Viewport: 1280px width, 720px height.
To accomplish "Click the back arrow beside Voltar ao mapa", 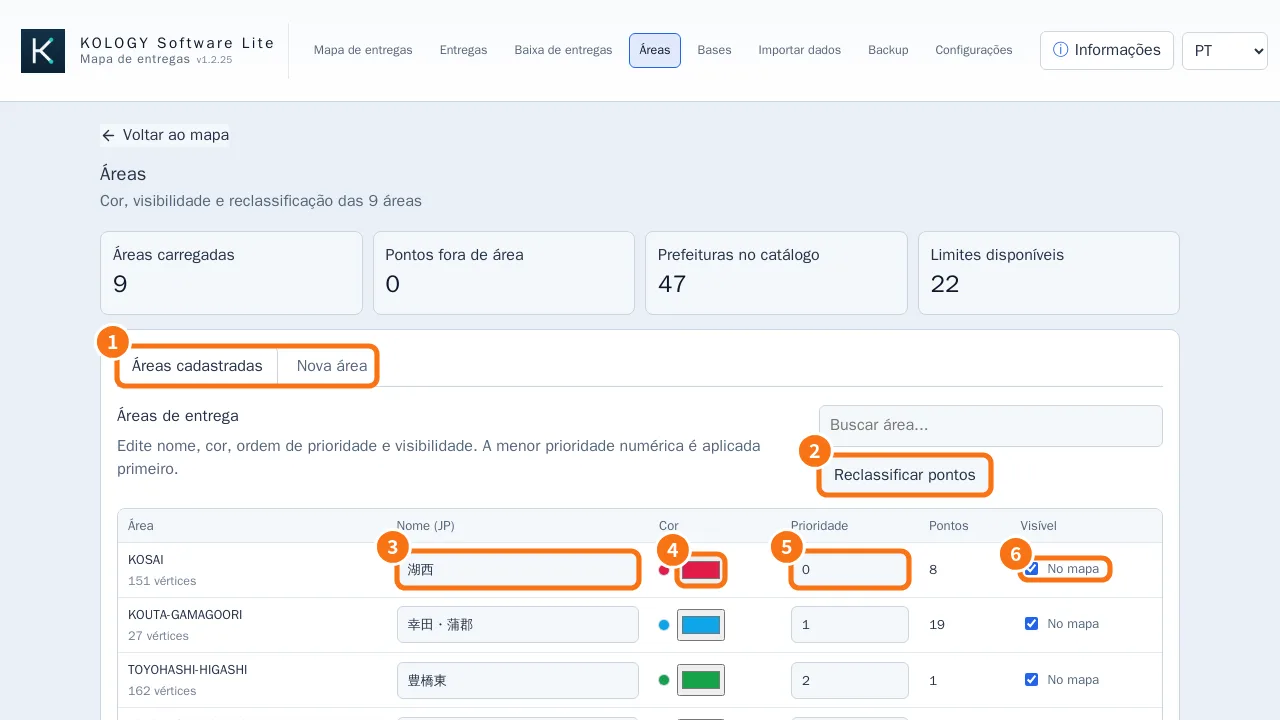I will 108,135.
